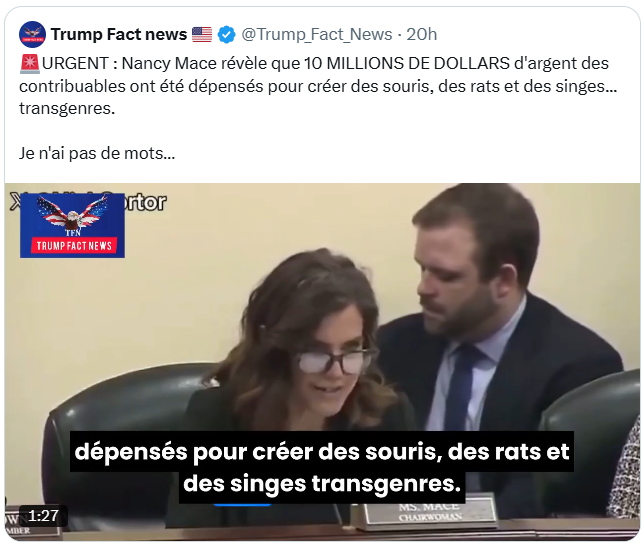The image size is (644, 546).
Task: Click the US flag emoji beside account name
Action: point(202,35)
